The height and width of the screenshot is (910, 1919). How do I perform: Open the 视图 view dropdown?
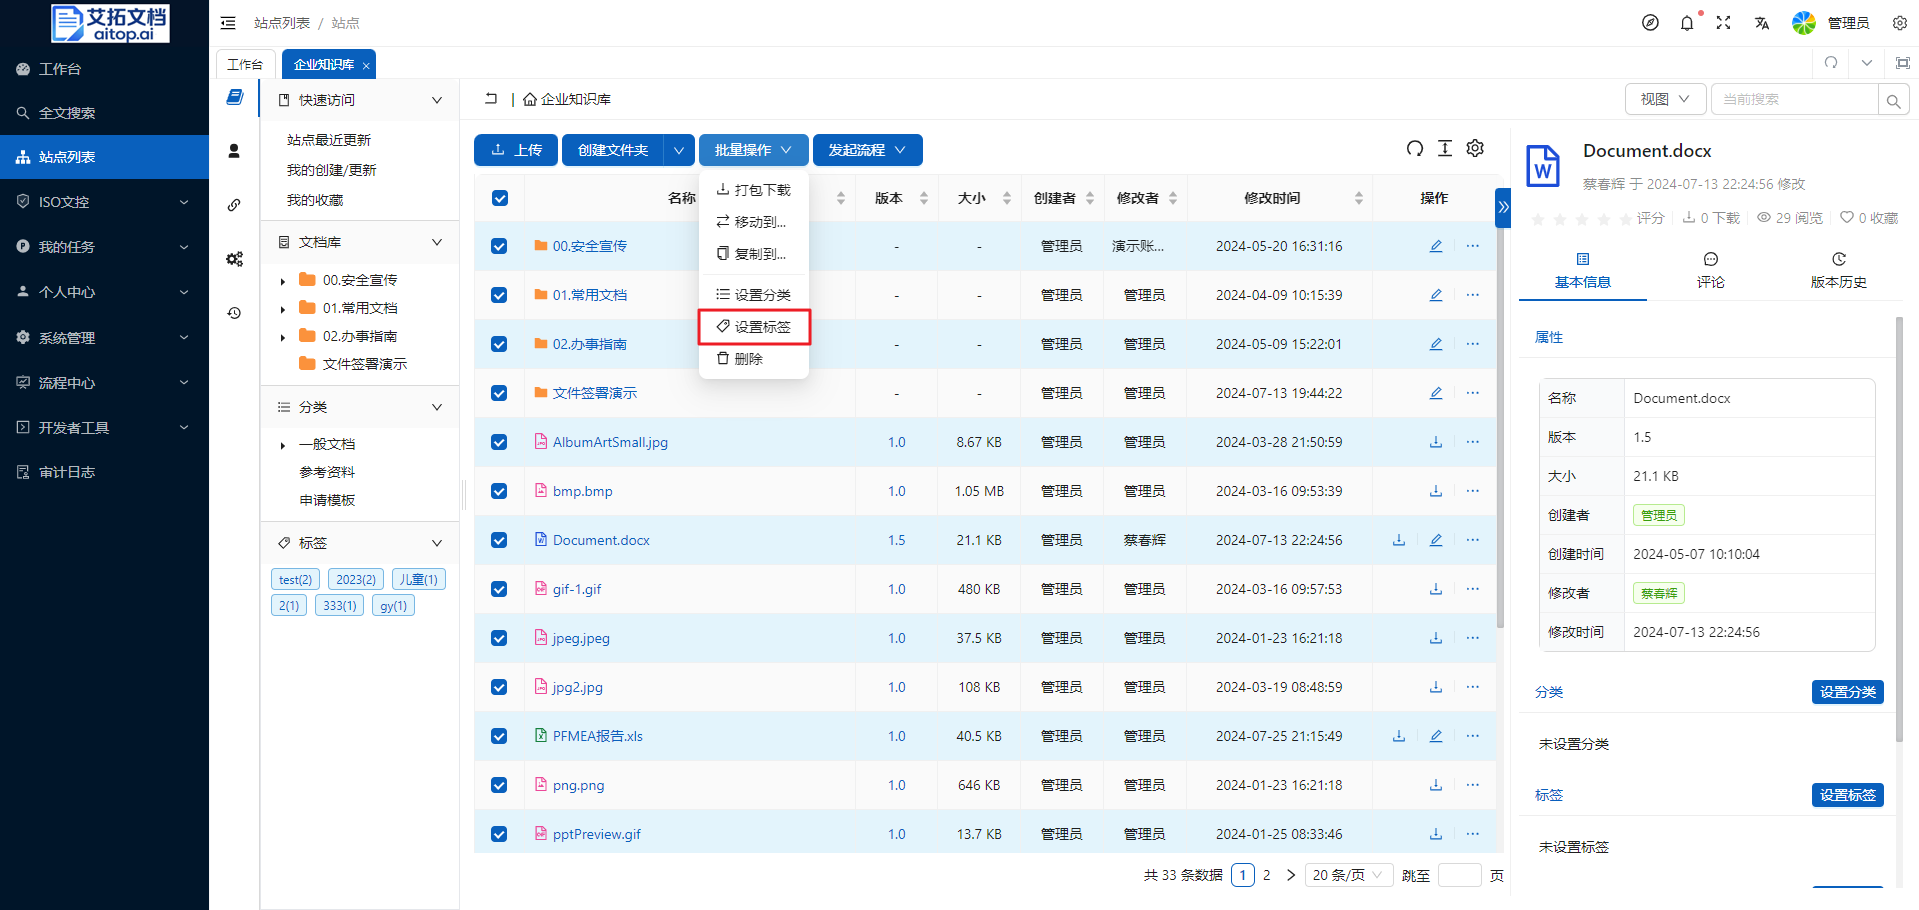(x=1664, y=99)
